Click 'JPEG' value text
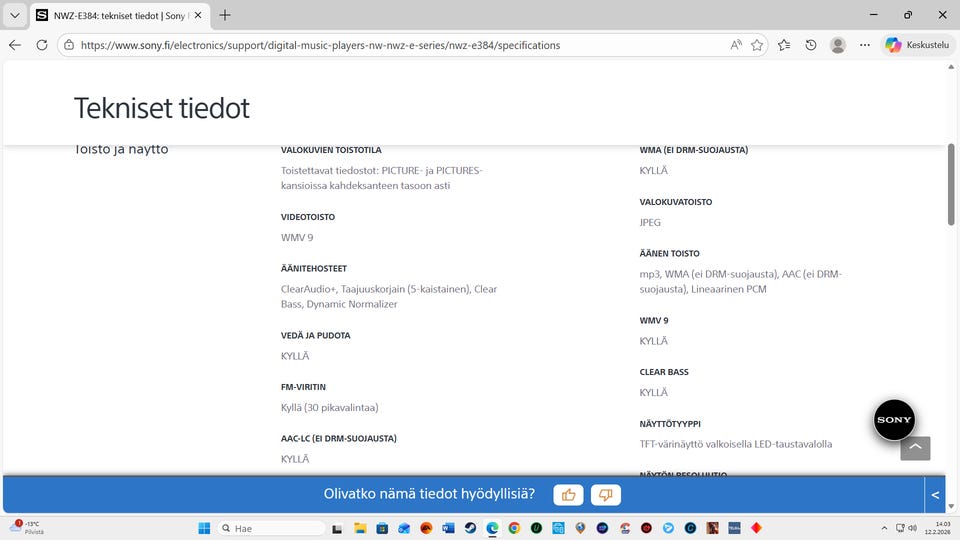The height and width of the screenshot is (540, 960). pos(650,223)
